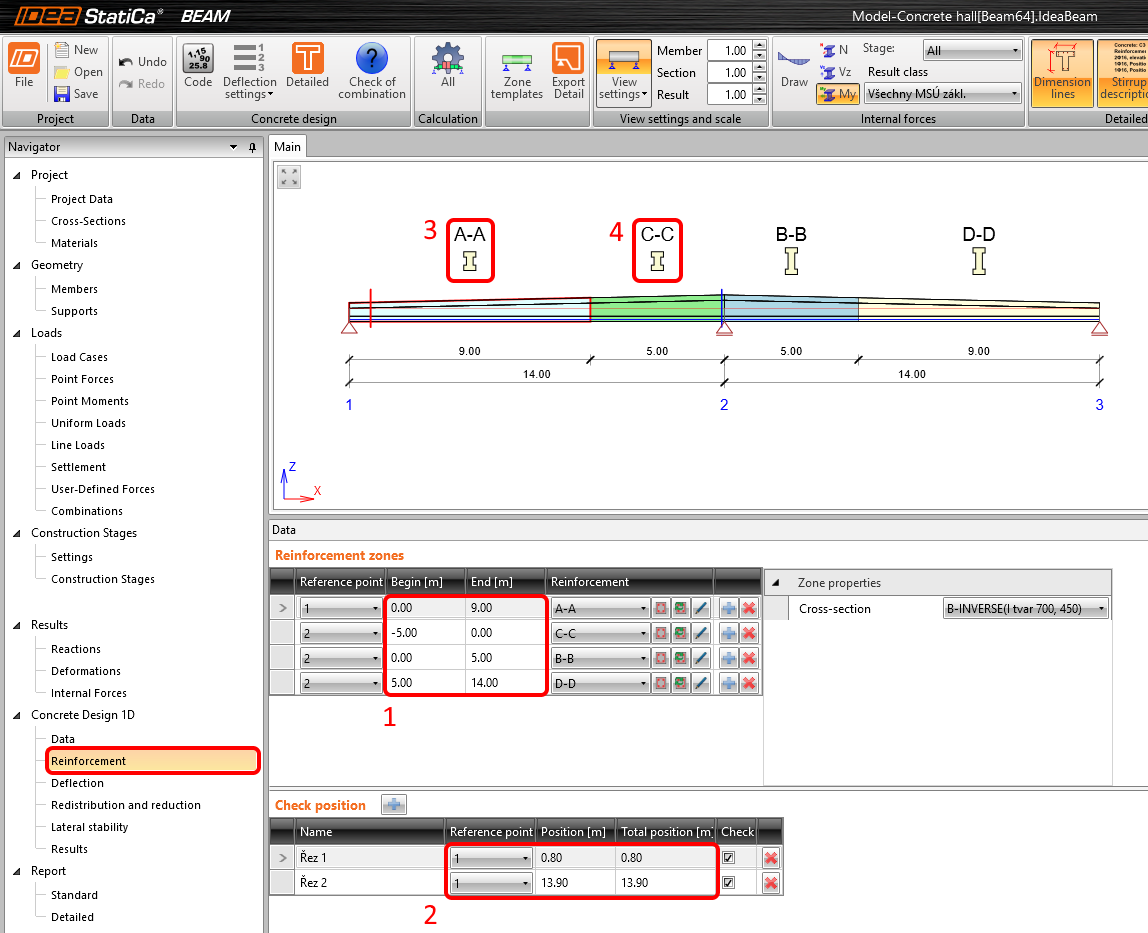
Task: Collapse the Project tree node
Action: tap(16, 175)
